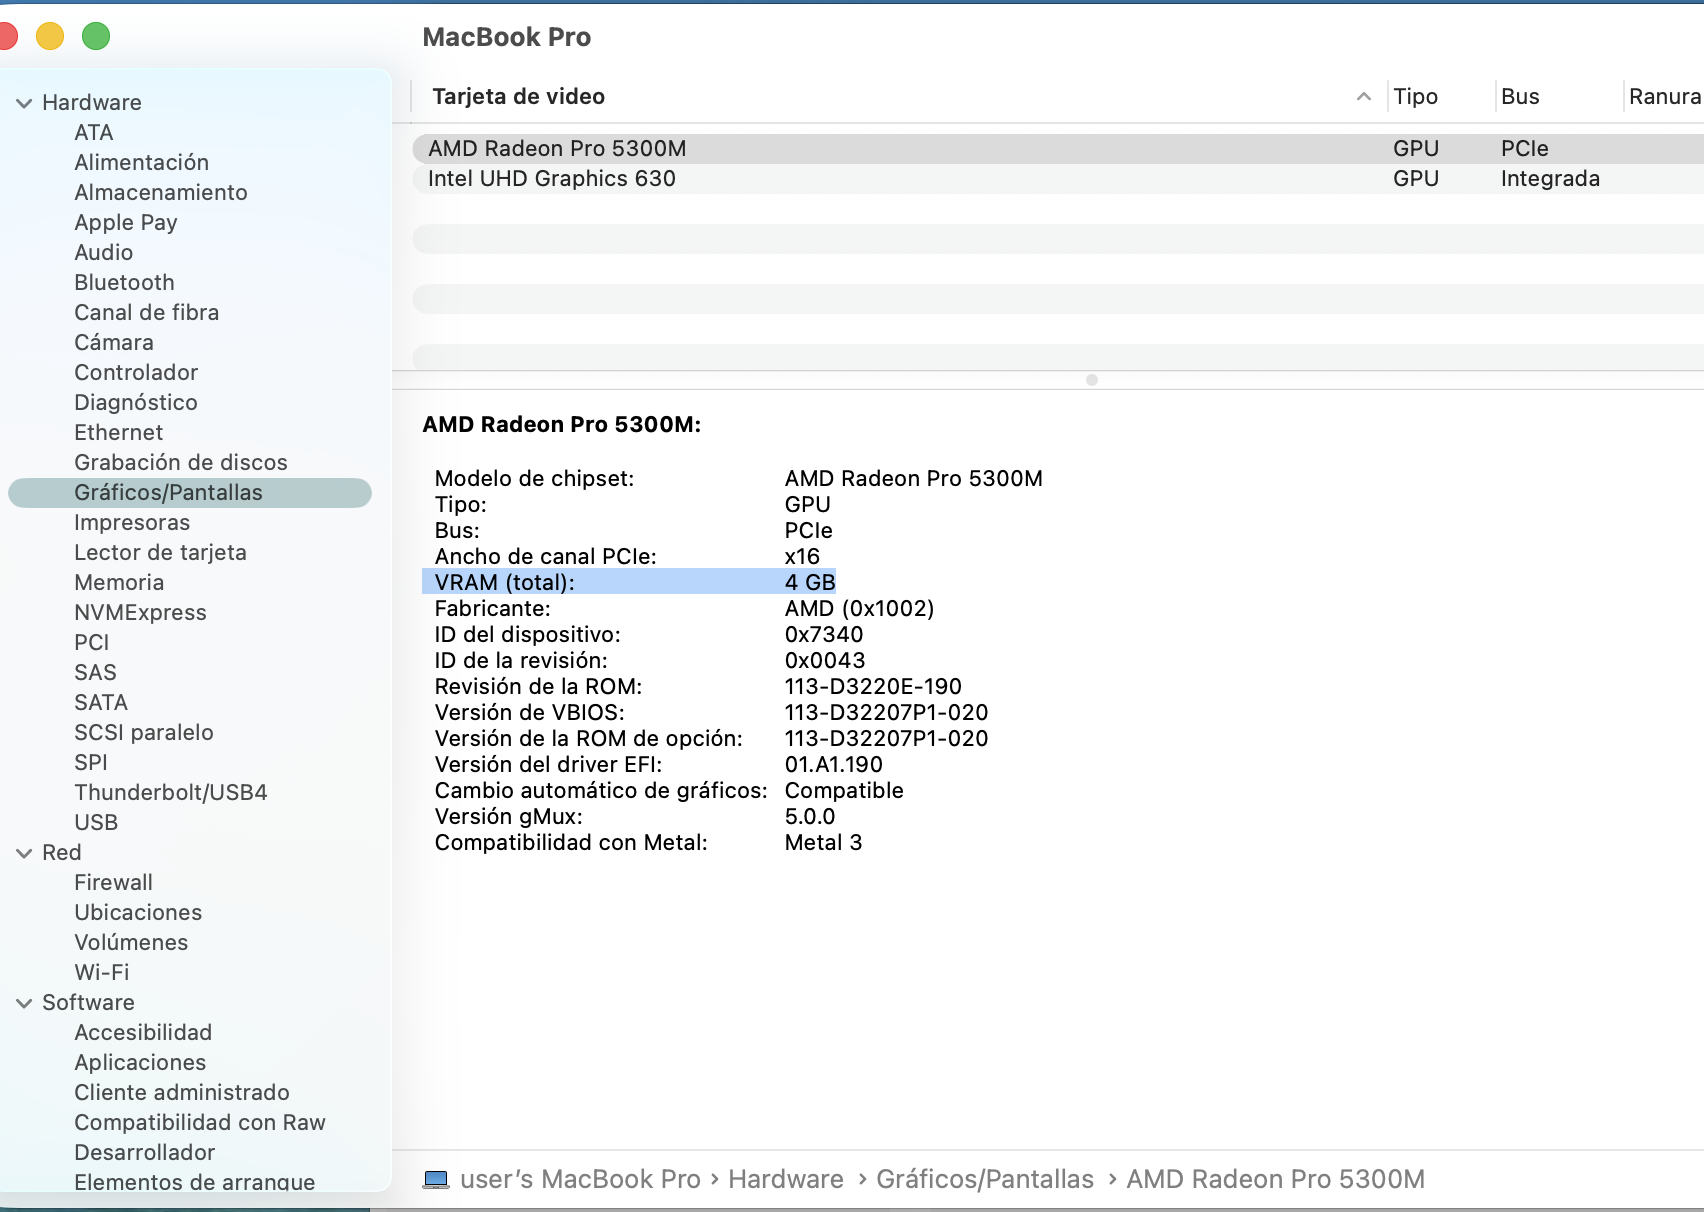This screenshot has height=1212, width=1704.
Task: Select the VRAM (total) row
Action: (x=629, y=582)
